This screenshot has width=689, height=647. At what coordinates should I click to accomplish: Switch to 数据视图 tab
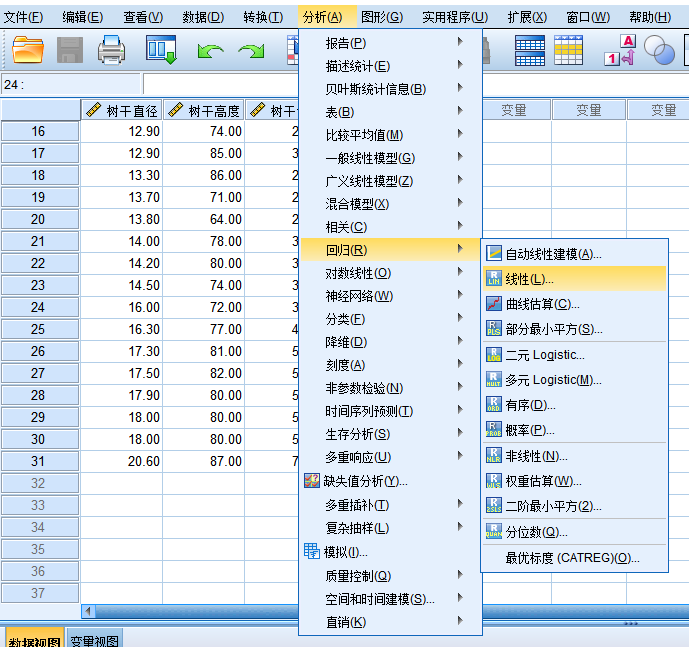click(34, 640)
